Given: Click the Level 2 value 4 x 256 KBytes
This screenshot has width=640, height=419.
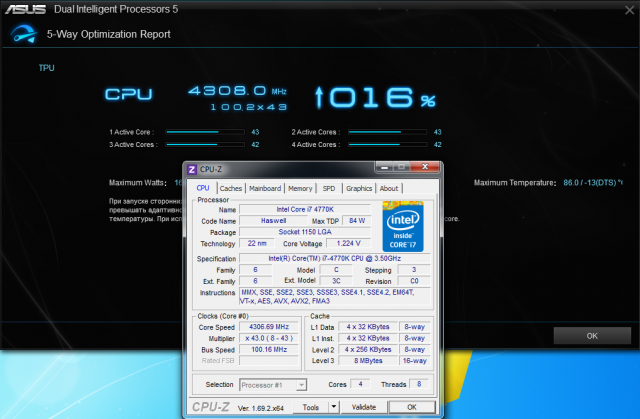Looking at the screenshot, I should 368,350.
